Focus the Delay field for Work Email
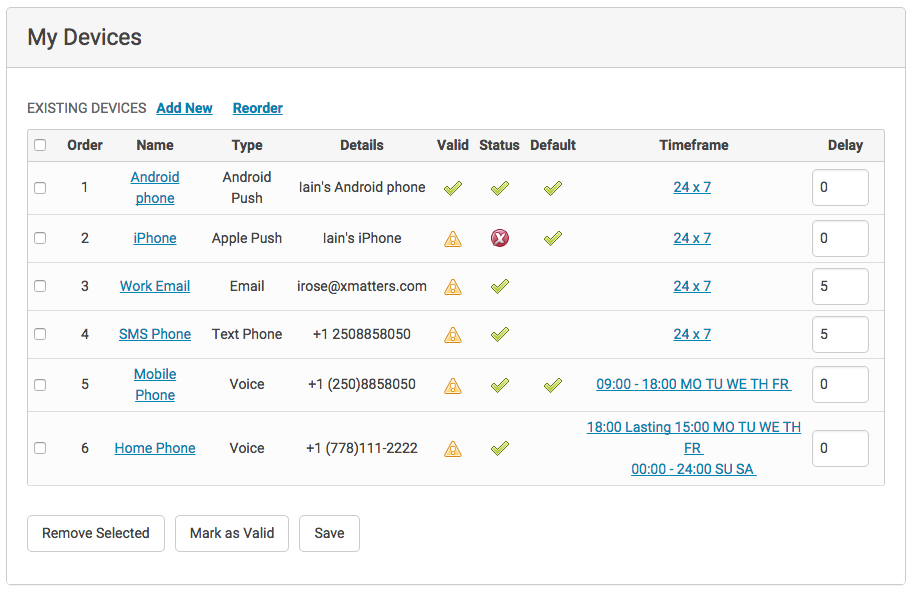 [840, 286]
